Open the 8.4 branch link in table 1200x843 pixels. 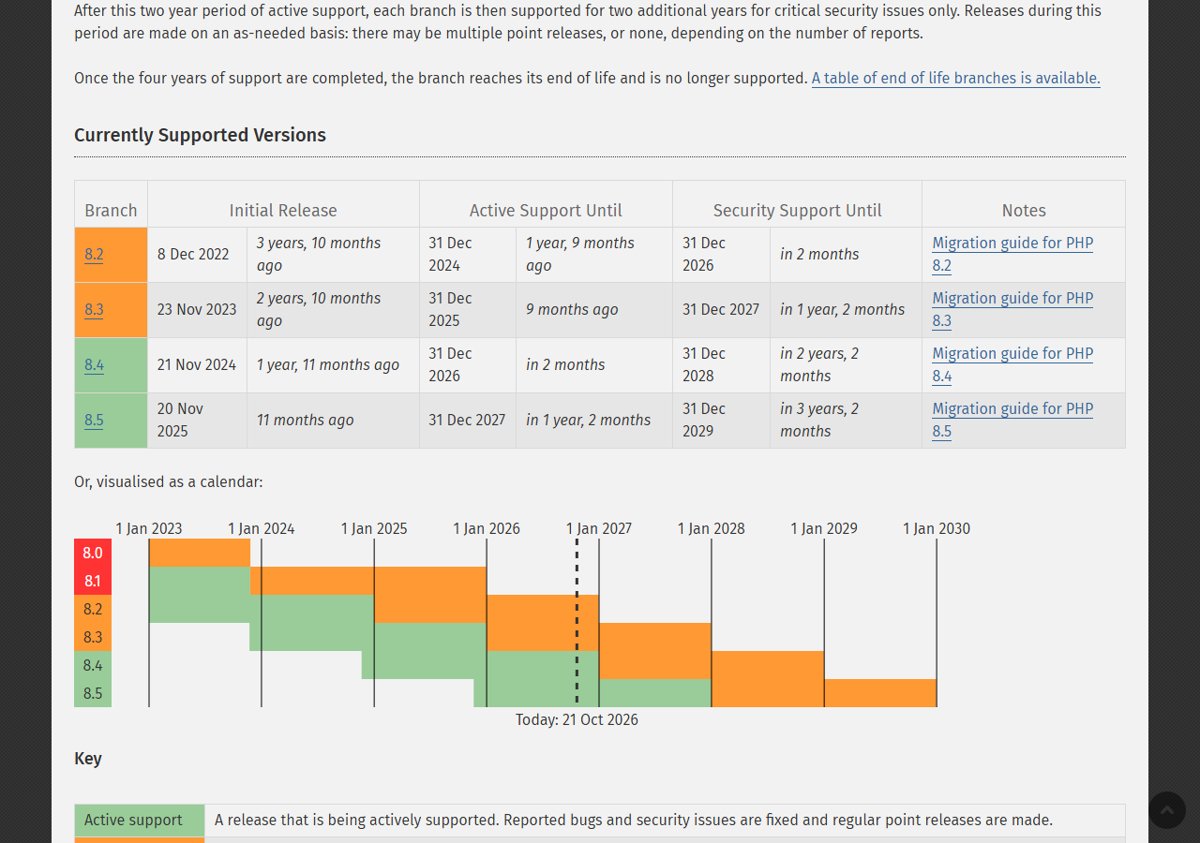coord(94,365)
